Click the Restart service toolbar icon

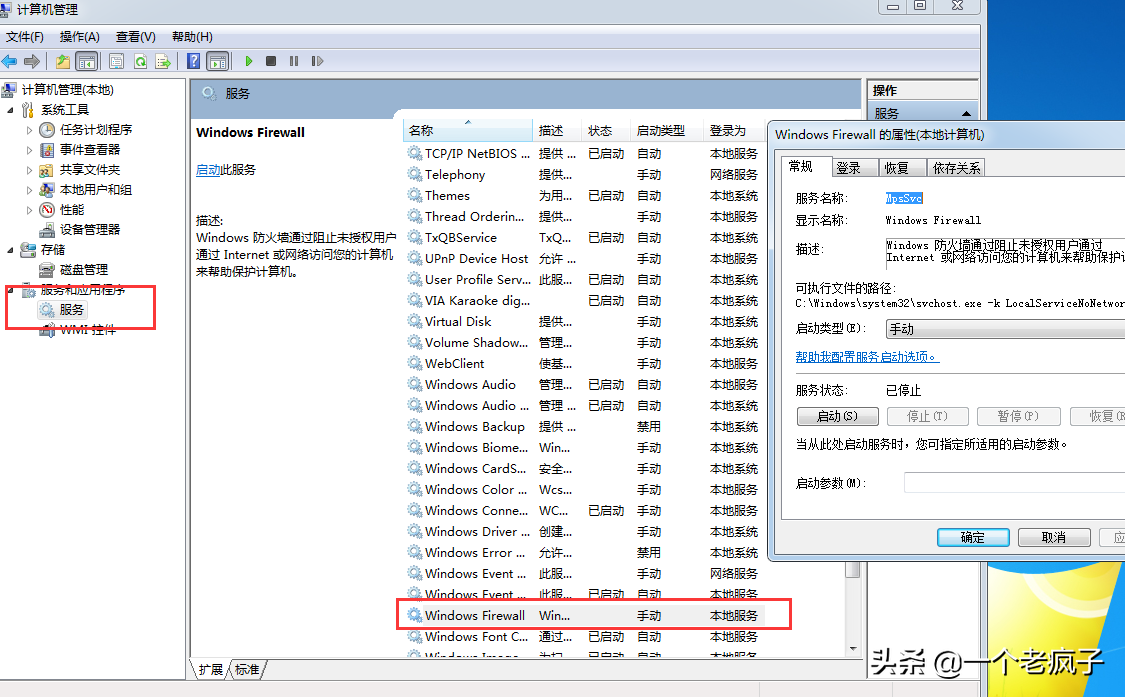[317, 61]
